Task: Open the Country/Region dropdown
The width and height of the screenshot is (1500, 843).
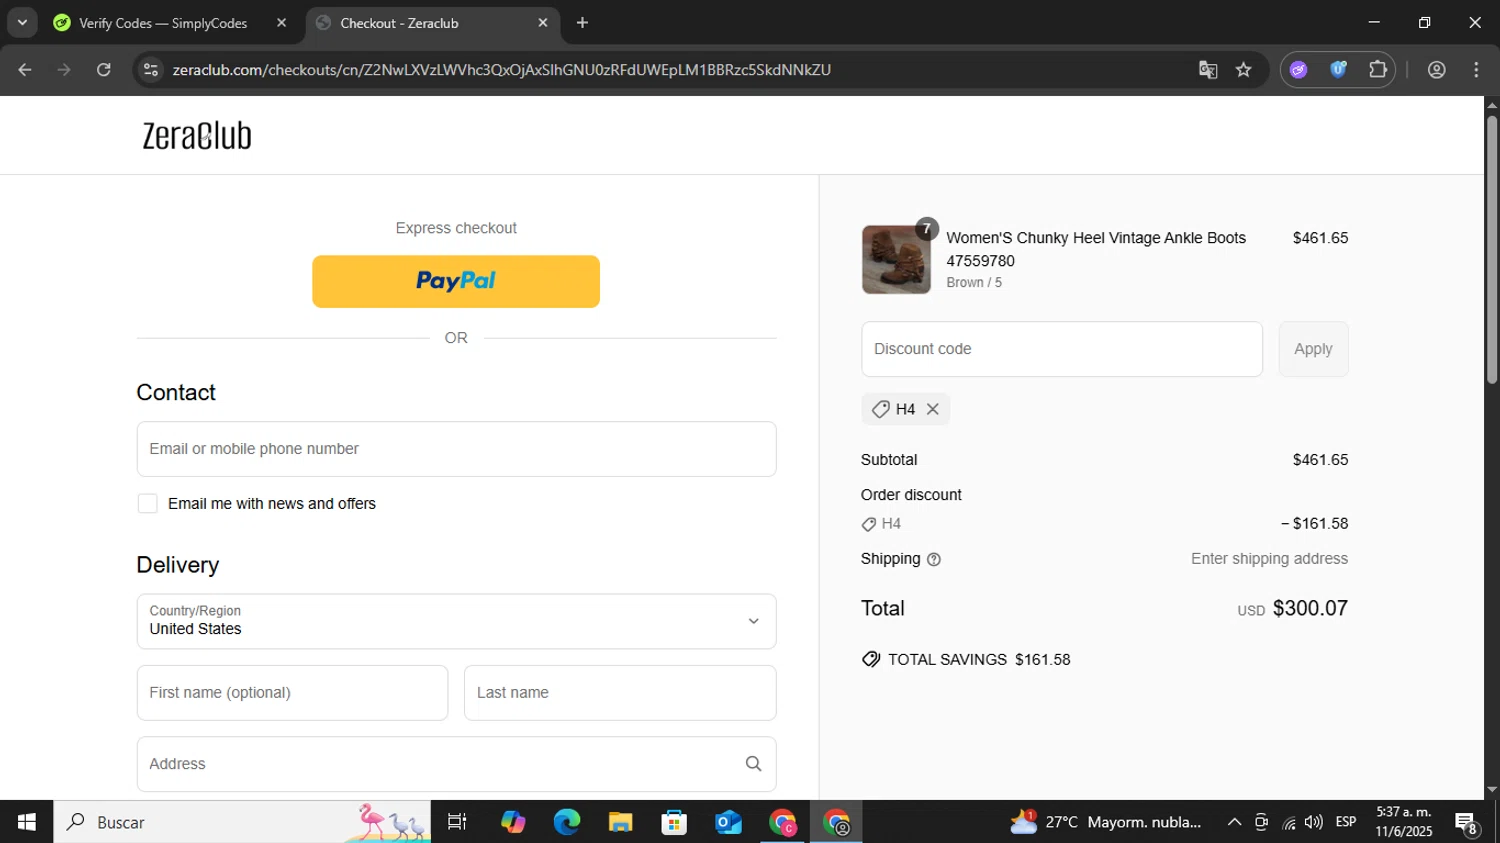Action: (456, 621)
